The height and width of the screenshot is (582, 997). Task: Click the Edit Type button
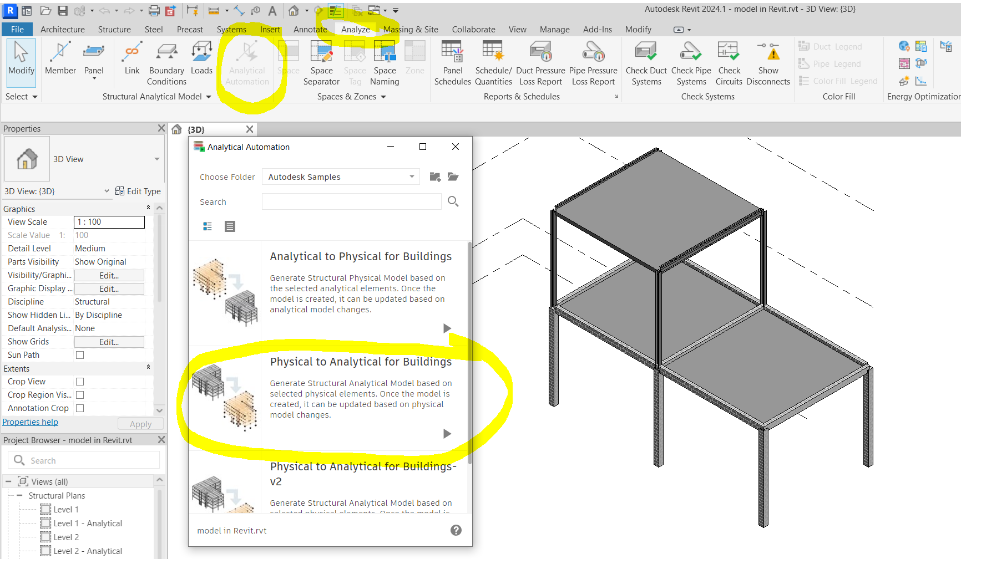[138, 191]
